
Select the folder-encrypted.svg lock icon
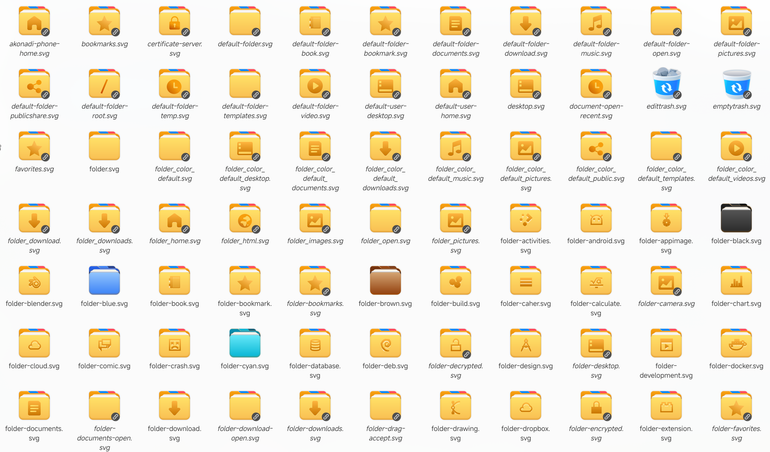tap(596, 406)
